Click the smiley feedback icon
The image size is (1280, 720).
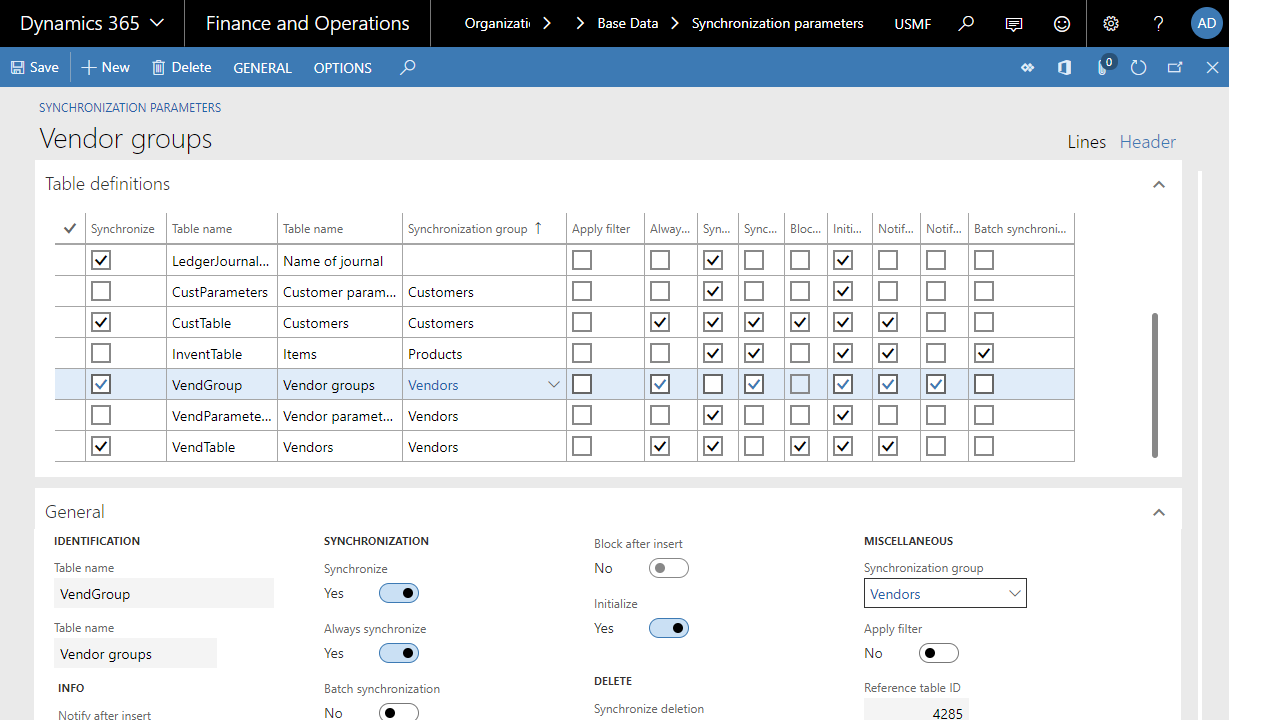1062,23
